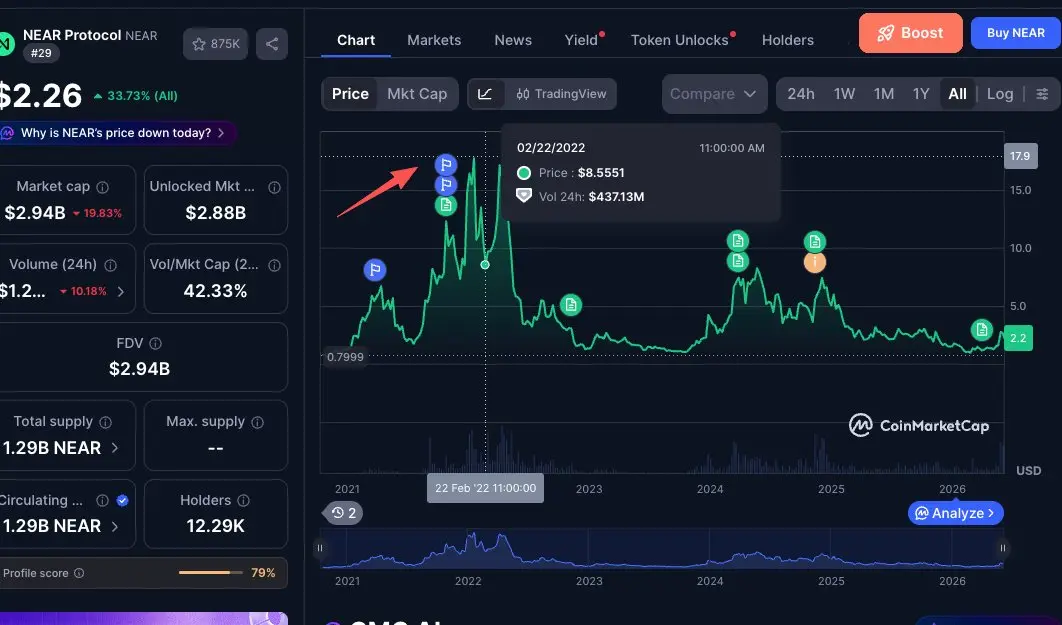
Task: Open the line chart type icon
Action: pyautogui.click(x=486, y=94)
